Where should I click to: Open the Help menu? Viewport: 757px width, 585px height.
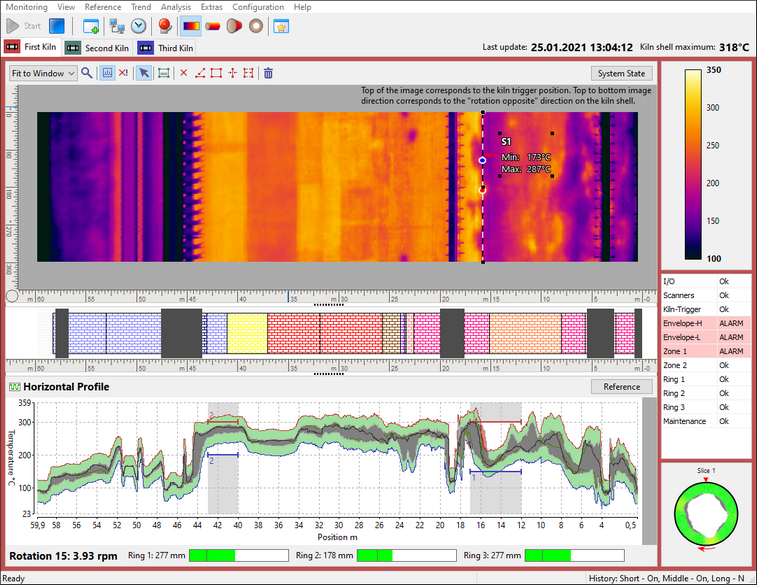303,7
